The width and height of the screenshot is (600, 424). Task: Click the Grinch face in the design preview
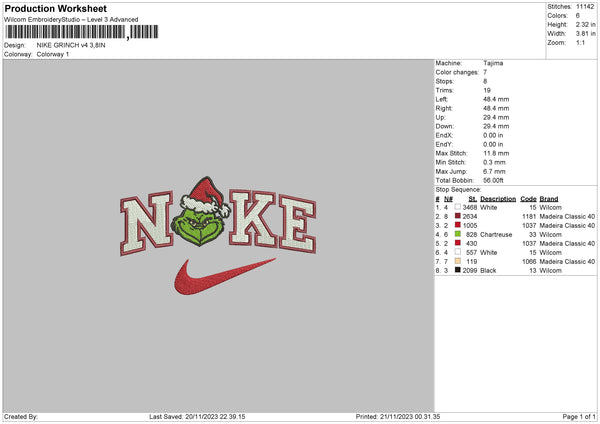(x=199, y=228)
